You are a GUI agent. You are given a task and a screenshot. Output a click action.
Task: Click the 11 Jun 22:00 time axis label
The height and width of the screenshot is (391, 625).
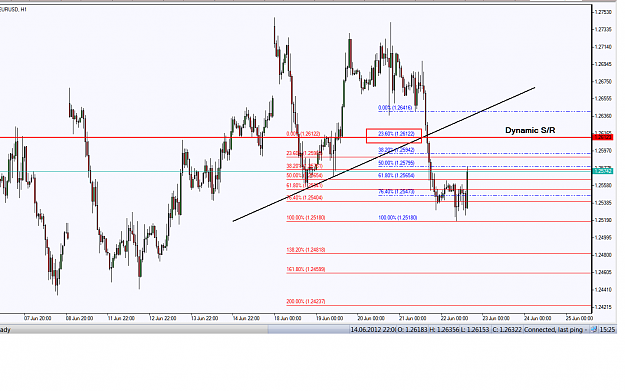click(x=121, y=318)
